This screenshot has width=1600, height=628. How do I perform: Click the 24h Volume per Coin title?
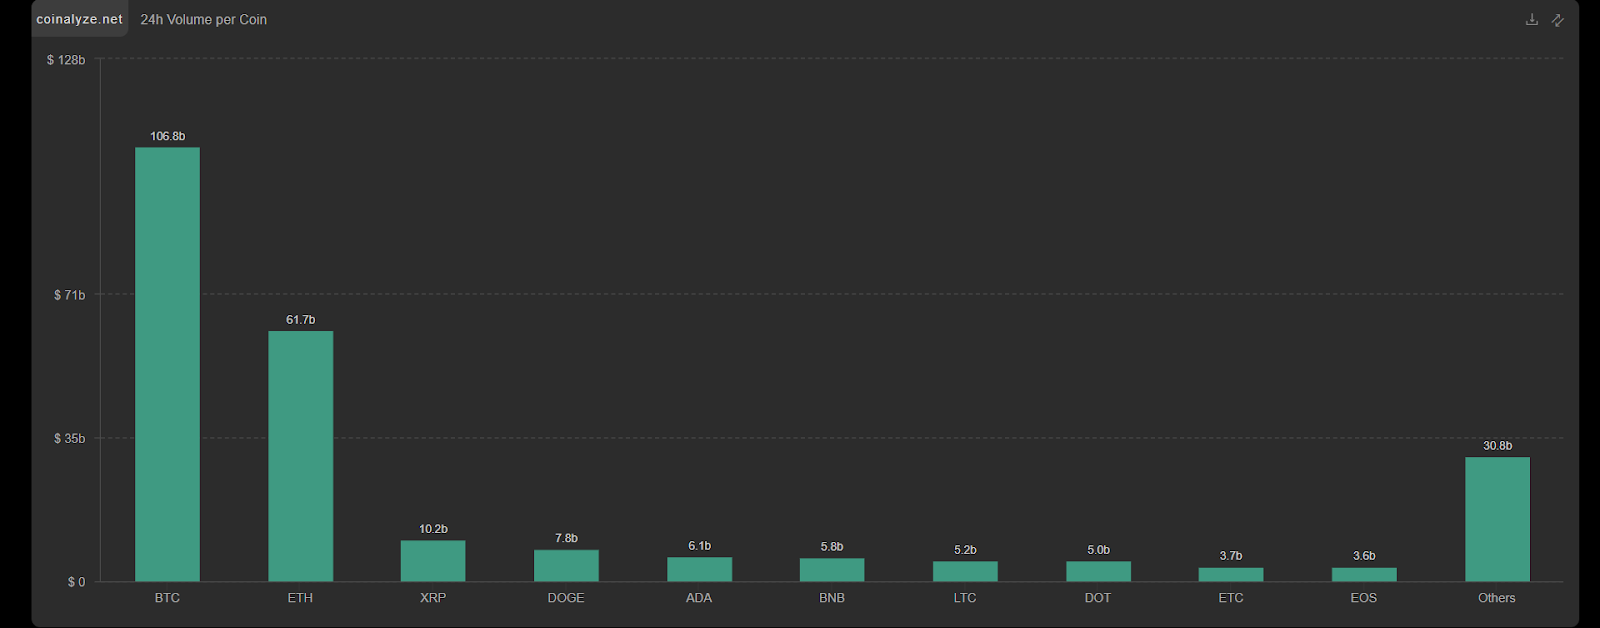203,19
